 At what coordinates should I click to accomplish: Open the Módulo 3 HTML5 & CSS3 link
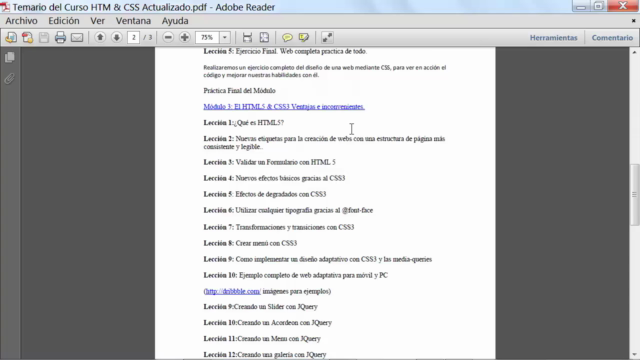coord(284,107)
